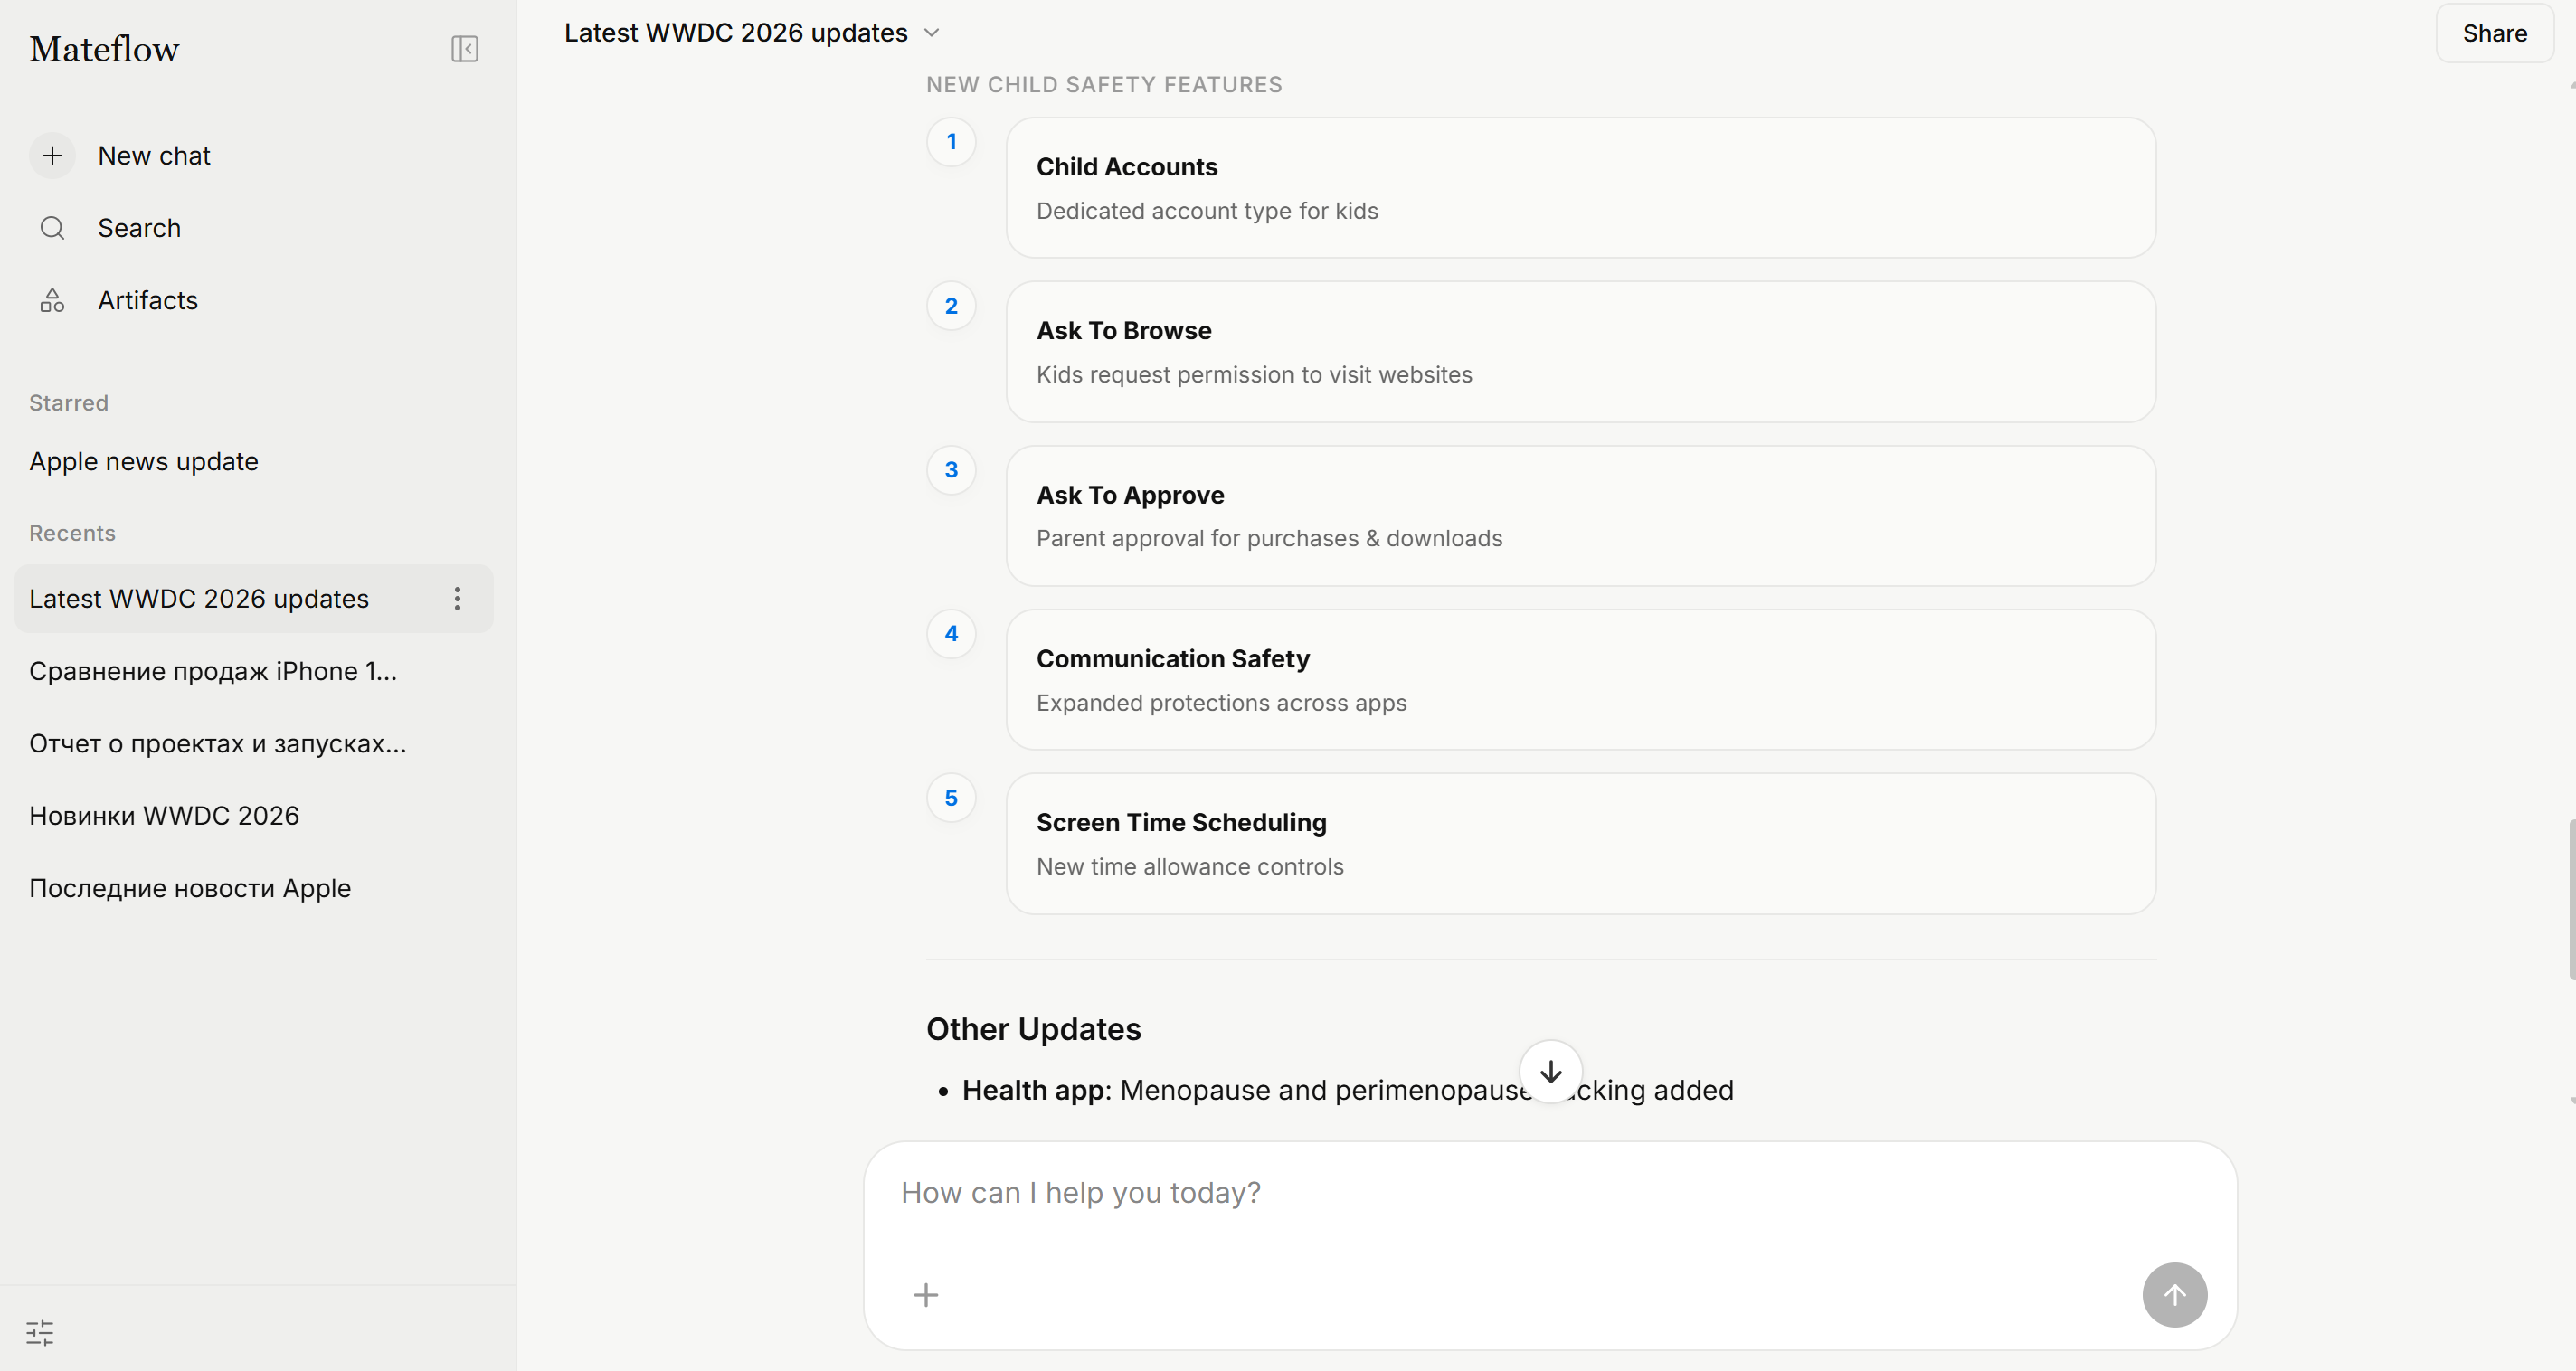The image size is (2576, 1371).
Task: Open recent chat Новинки WWDC 2026
Action: click(164, 816)
